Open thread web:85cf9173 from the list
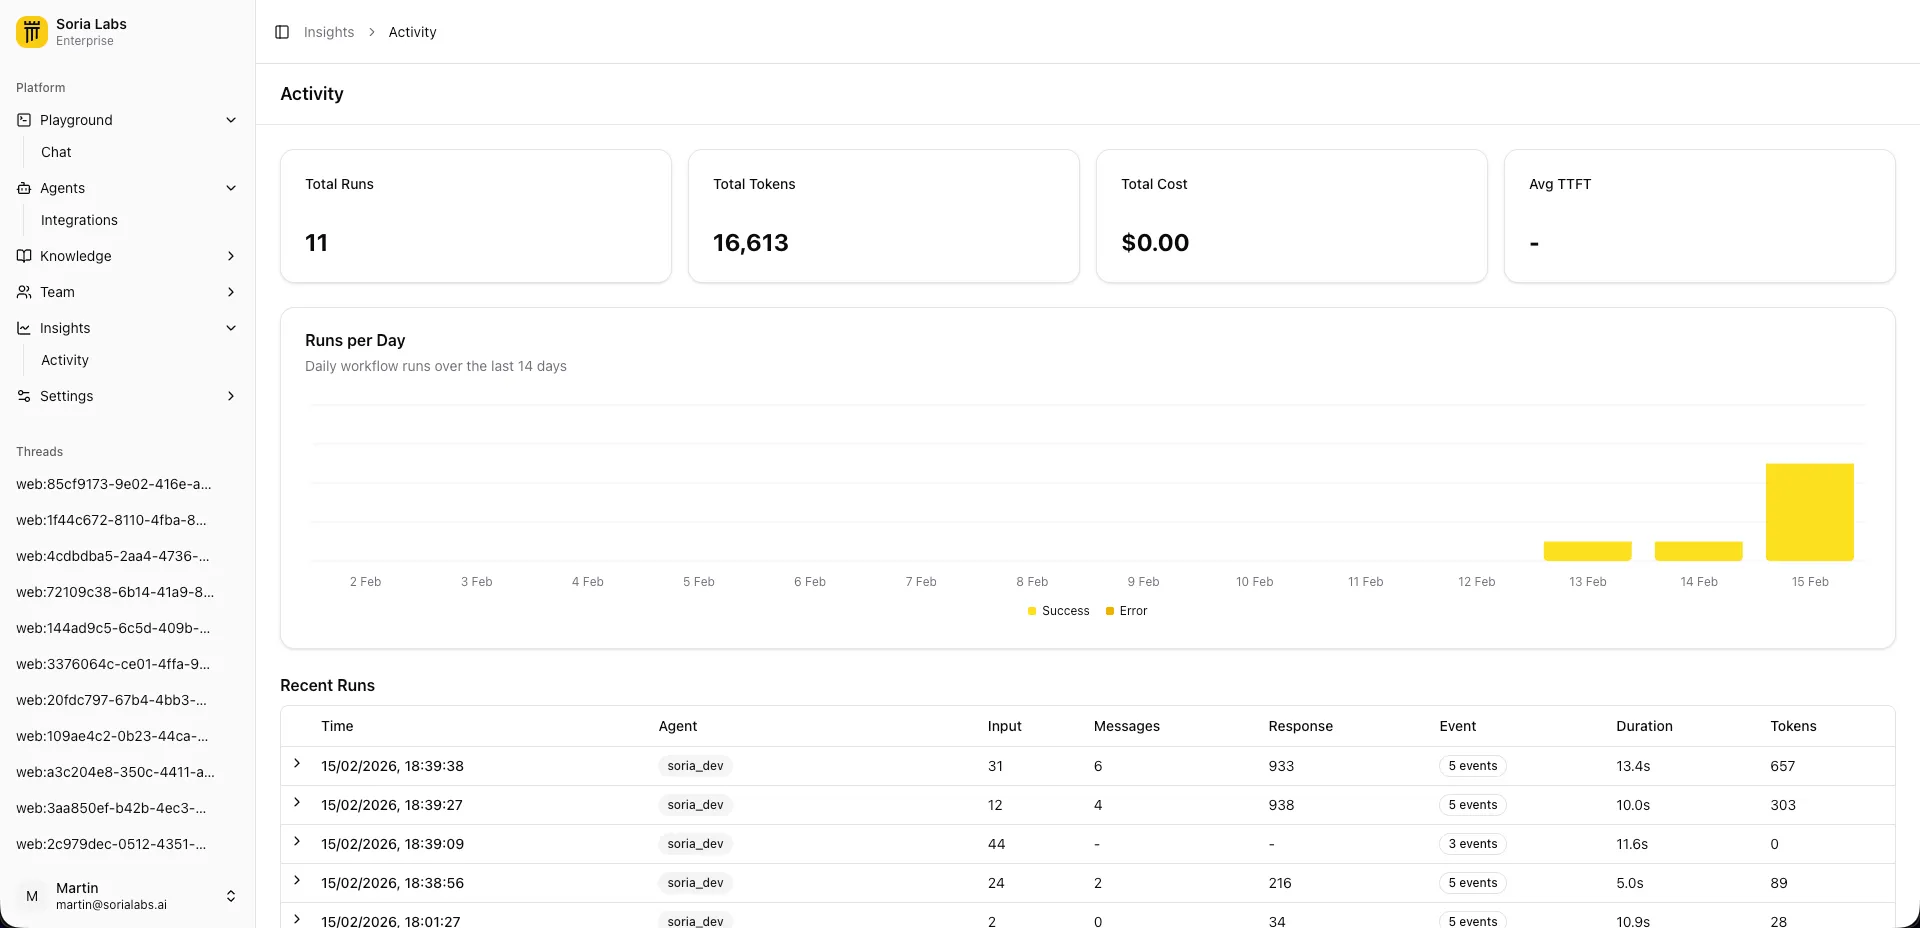 click(113, 484)
